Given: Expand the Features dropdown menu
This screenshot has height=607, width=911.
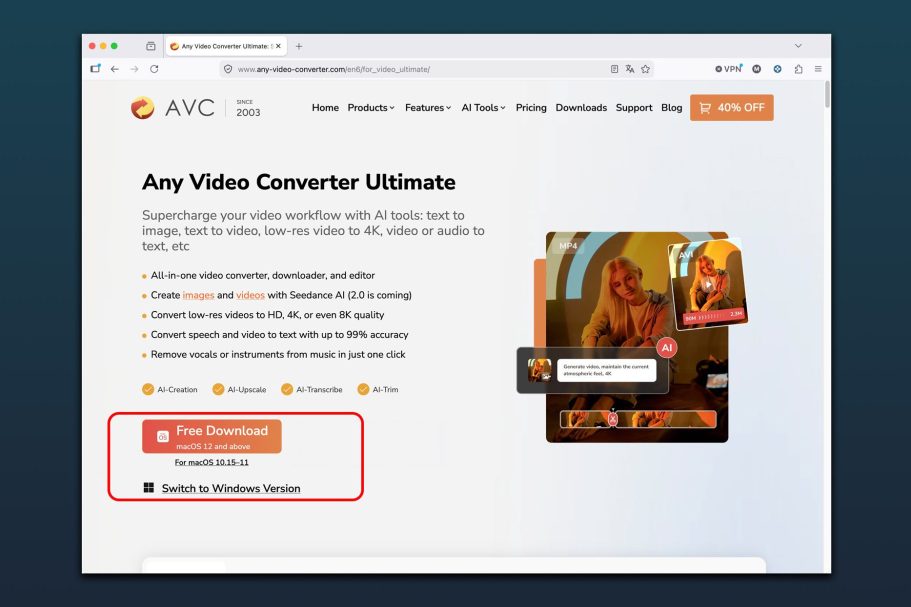Looking at the screenshot, I should [428, 107].
